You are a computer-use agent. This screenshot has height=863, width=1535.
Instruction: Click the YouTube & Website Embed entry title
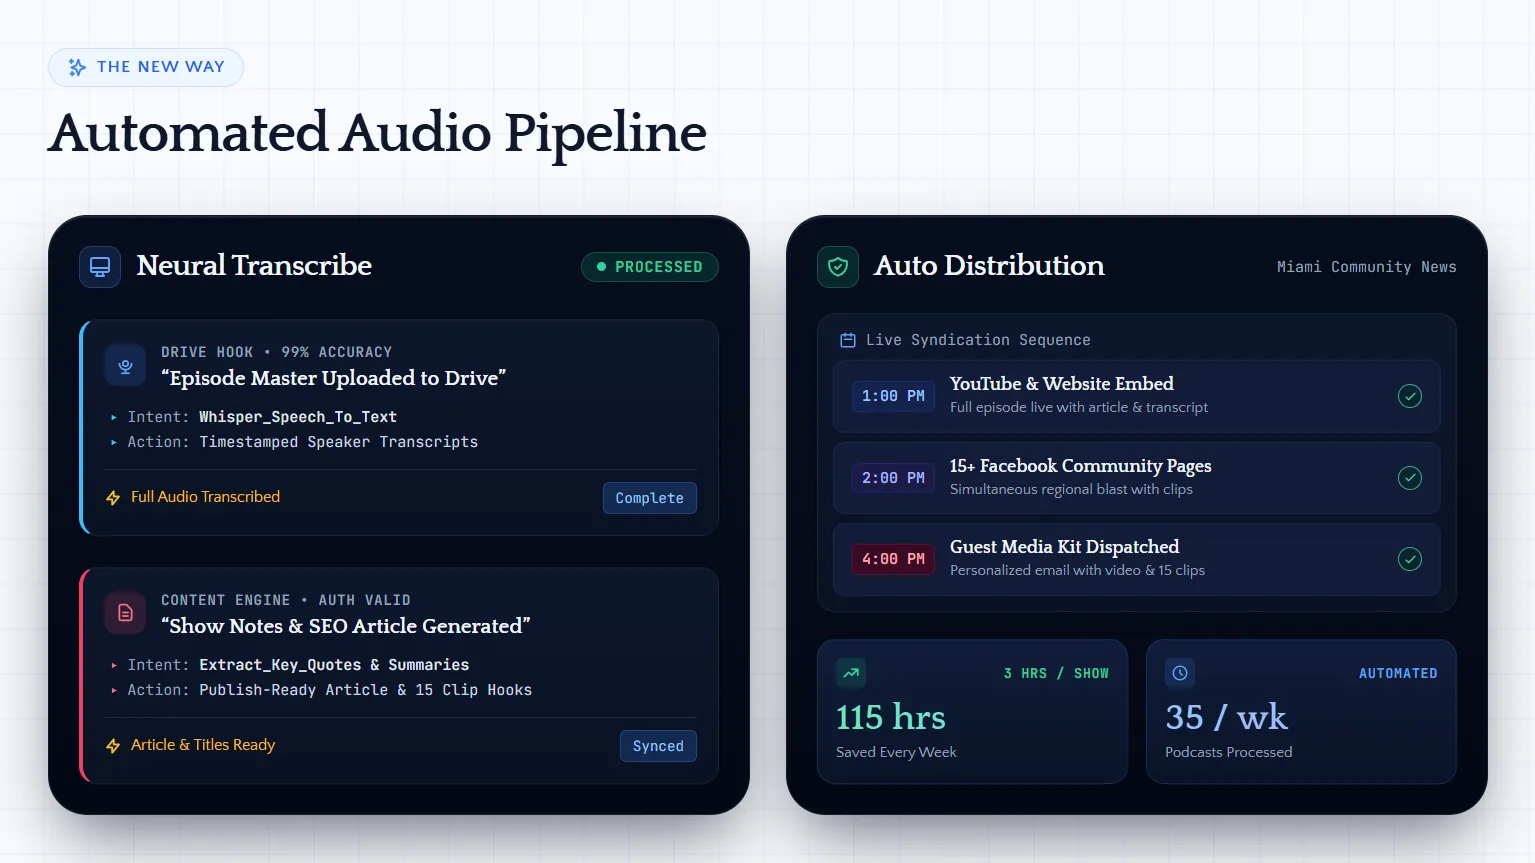tap(1062, 384)
